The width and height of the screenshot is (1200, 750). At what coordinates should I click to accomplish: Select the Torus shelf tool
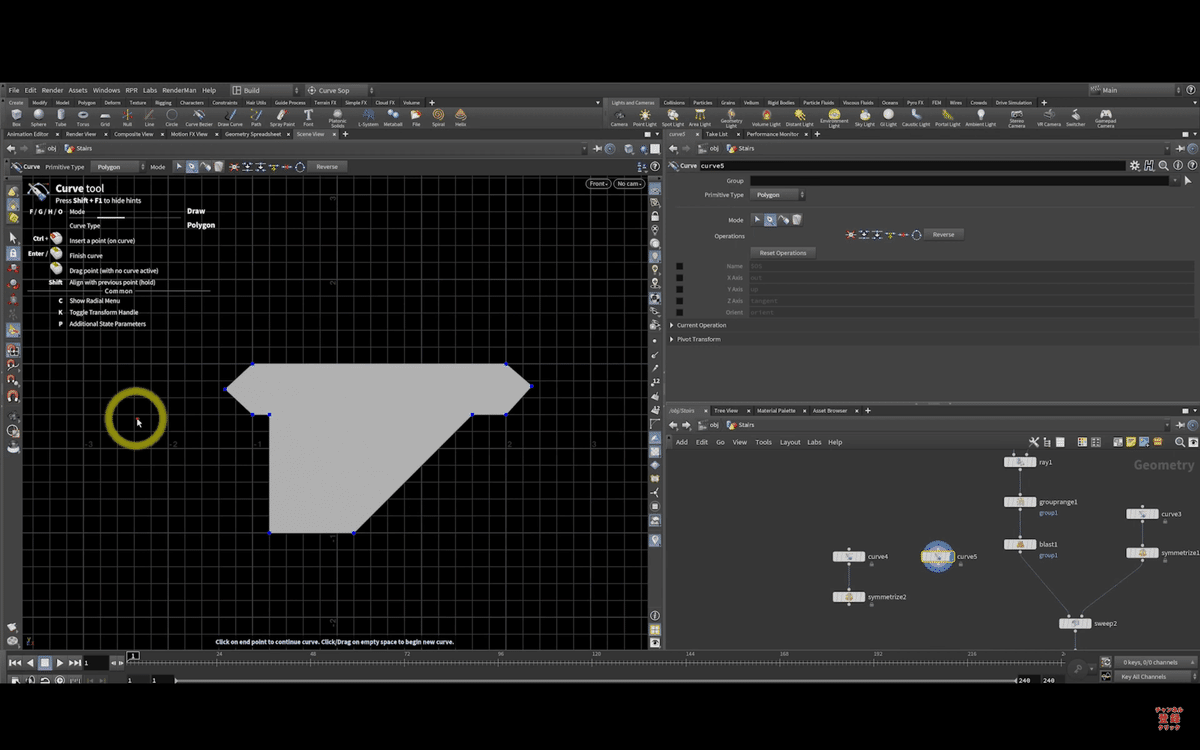[83, 118]
